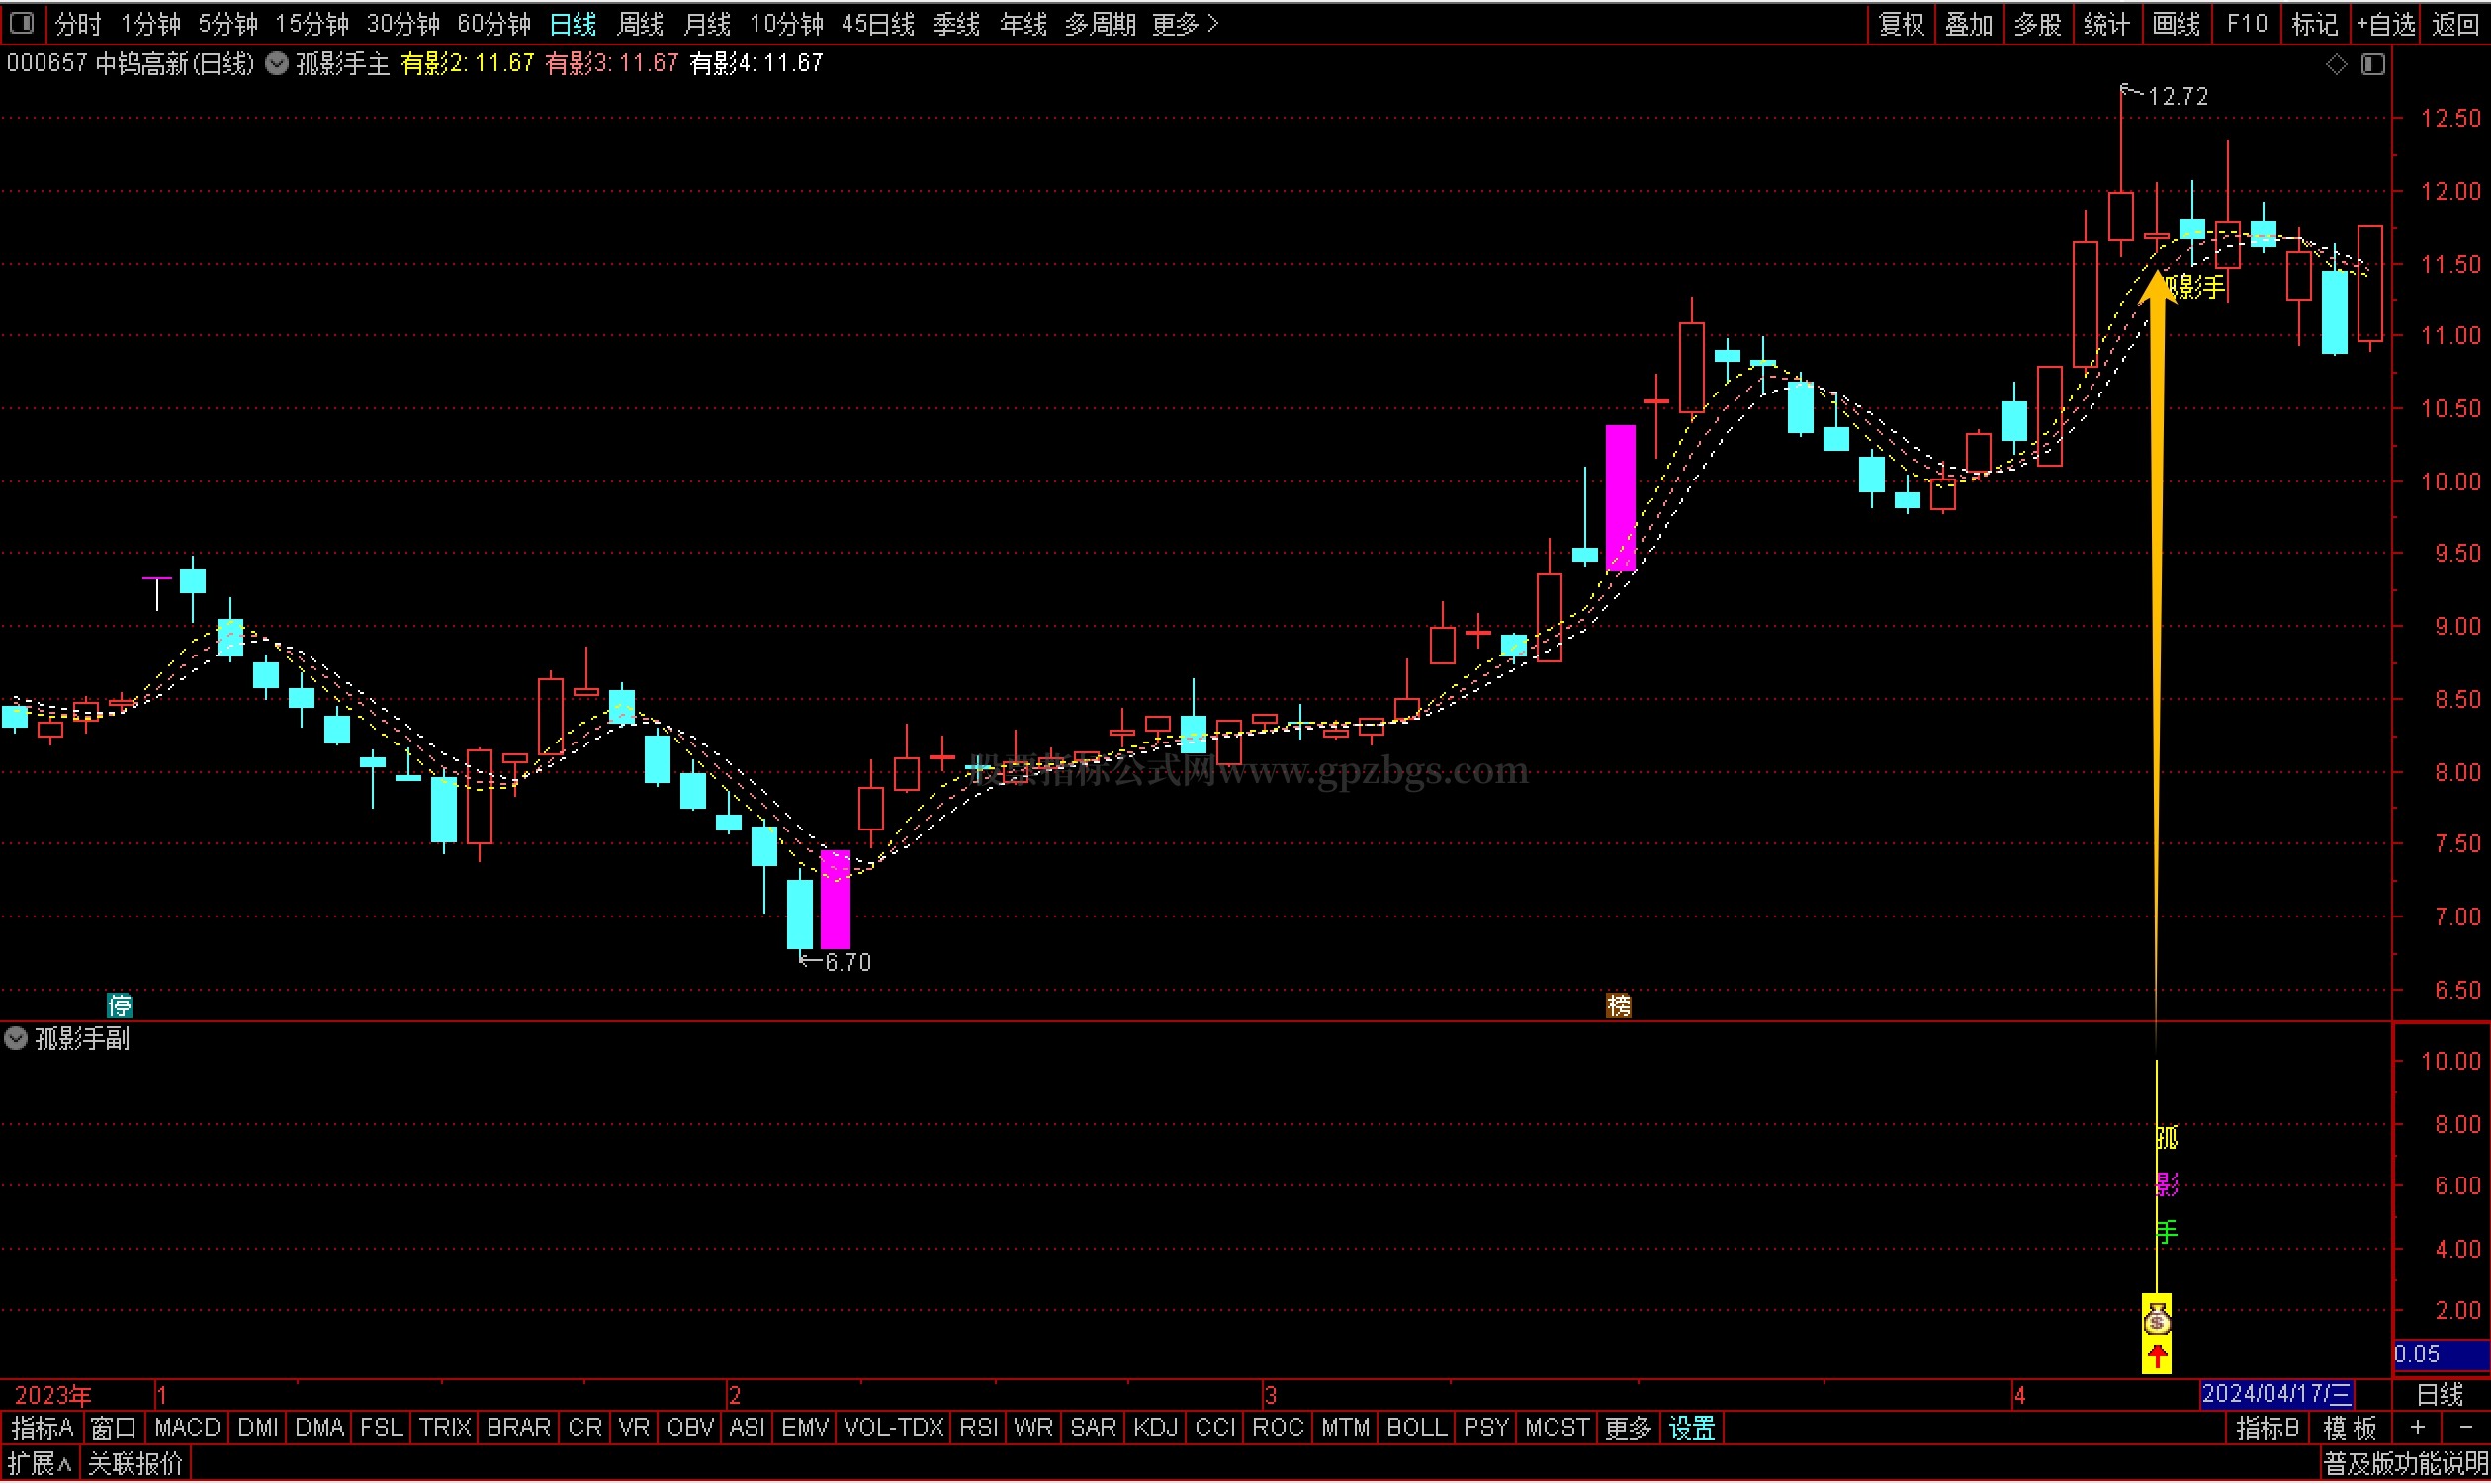Click the diamond icon above price axis
Screen dimensions: 2491x1484
2336,64
